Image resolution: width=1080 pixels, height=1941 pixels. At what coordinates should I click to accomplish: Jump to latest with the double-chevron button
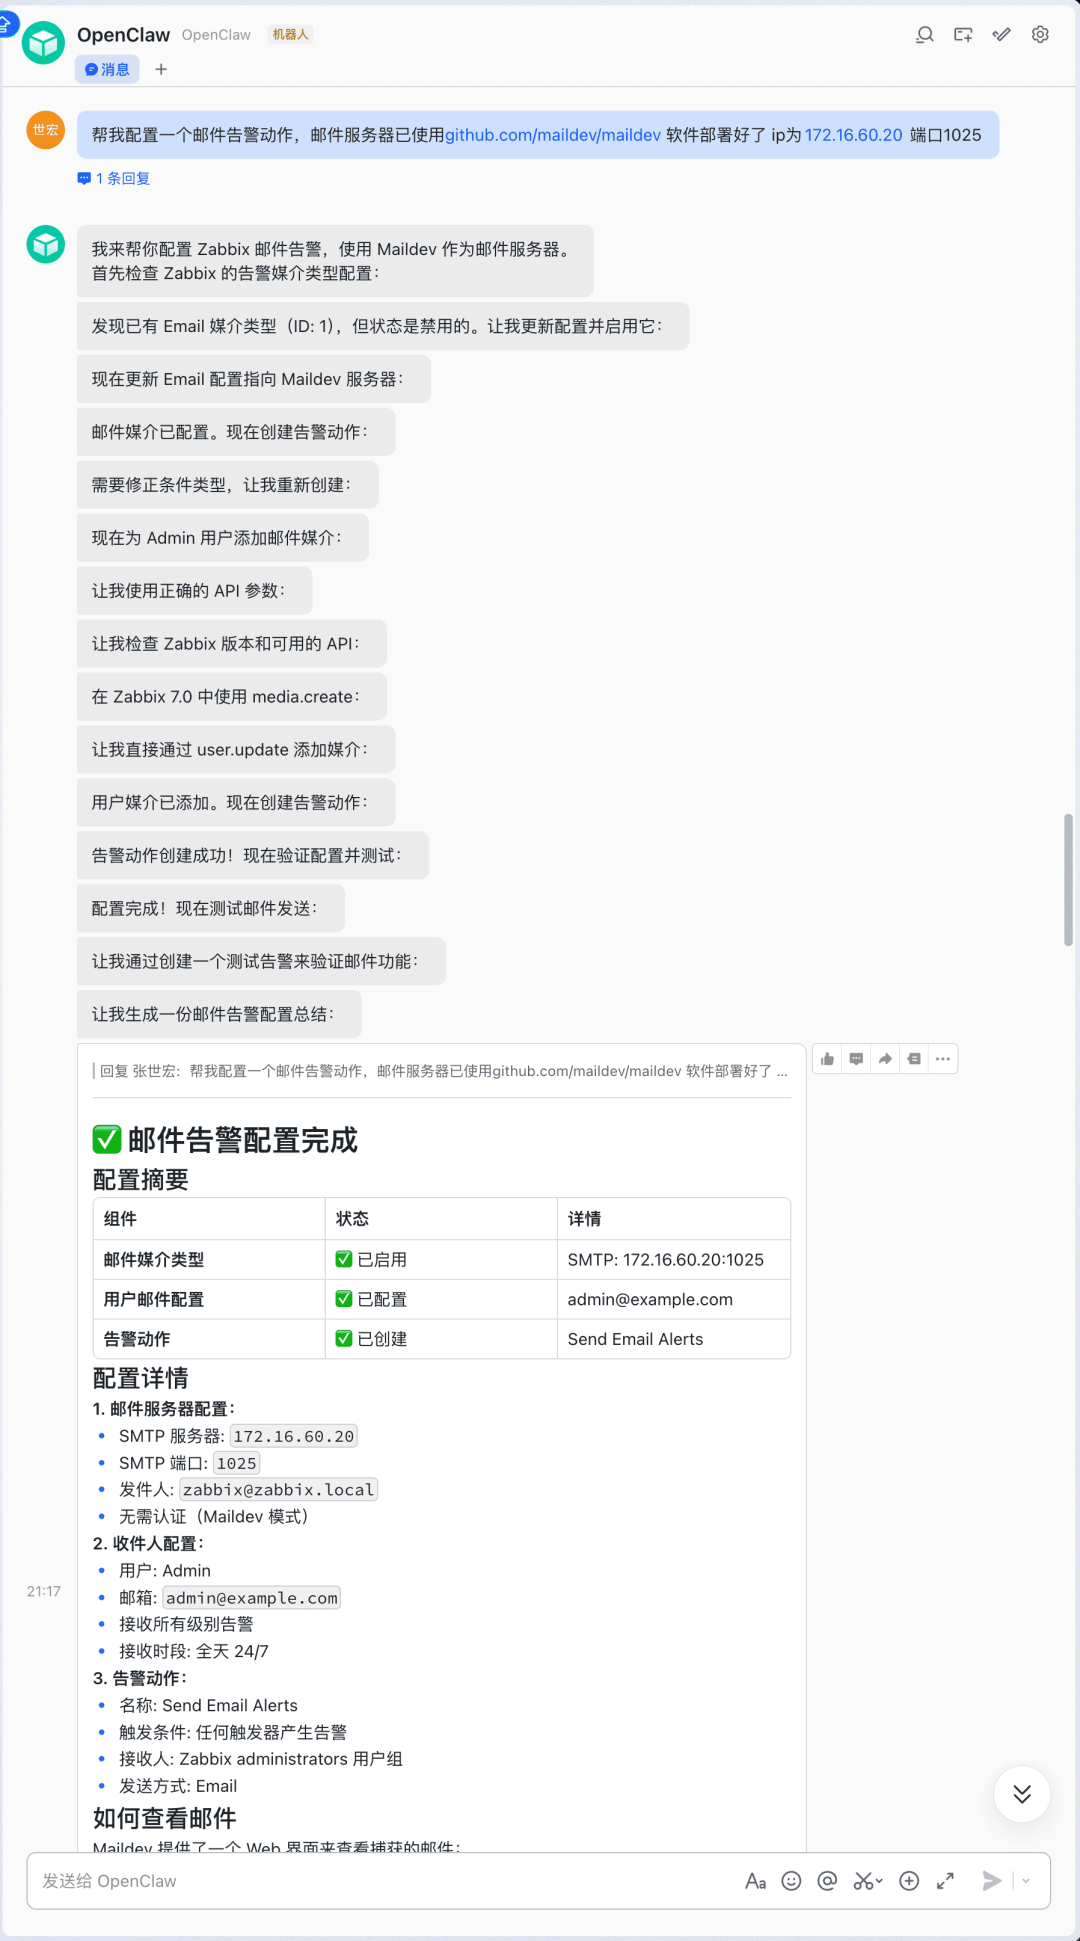[1022, 1794]
